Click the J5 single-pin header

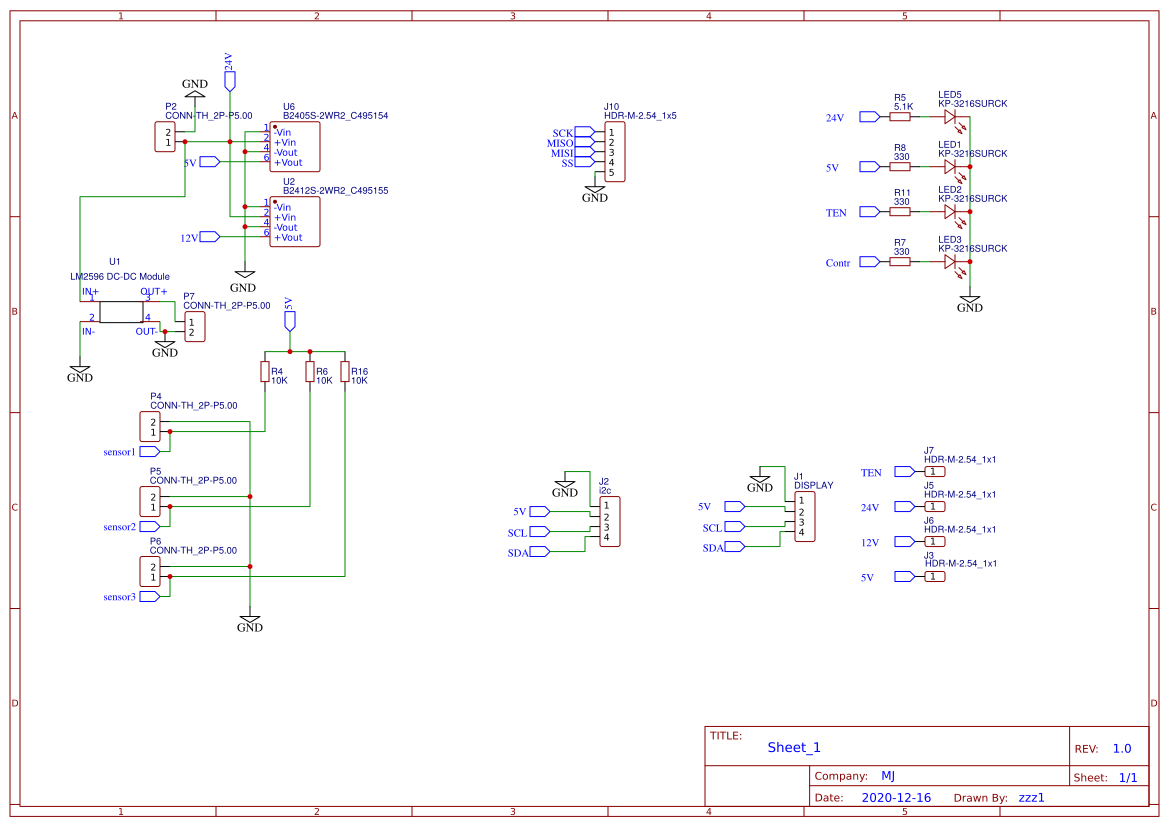[x=934, y=506]
